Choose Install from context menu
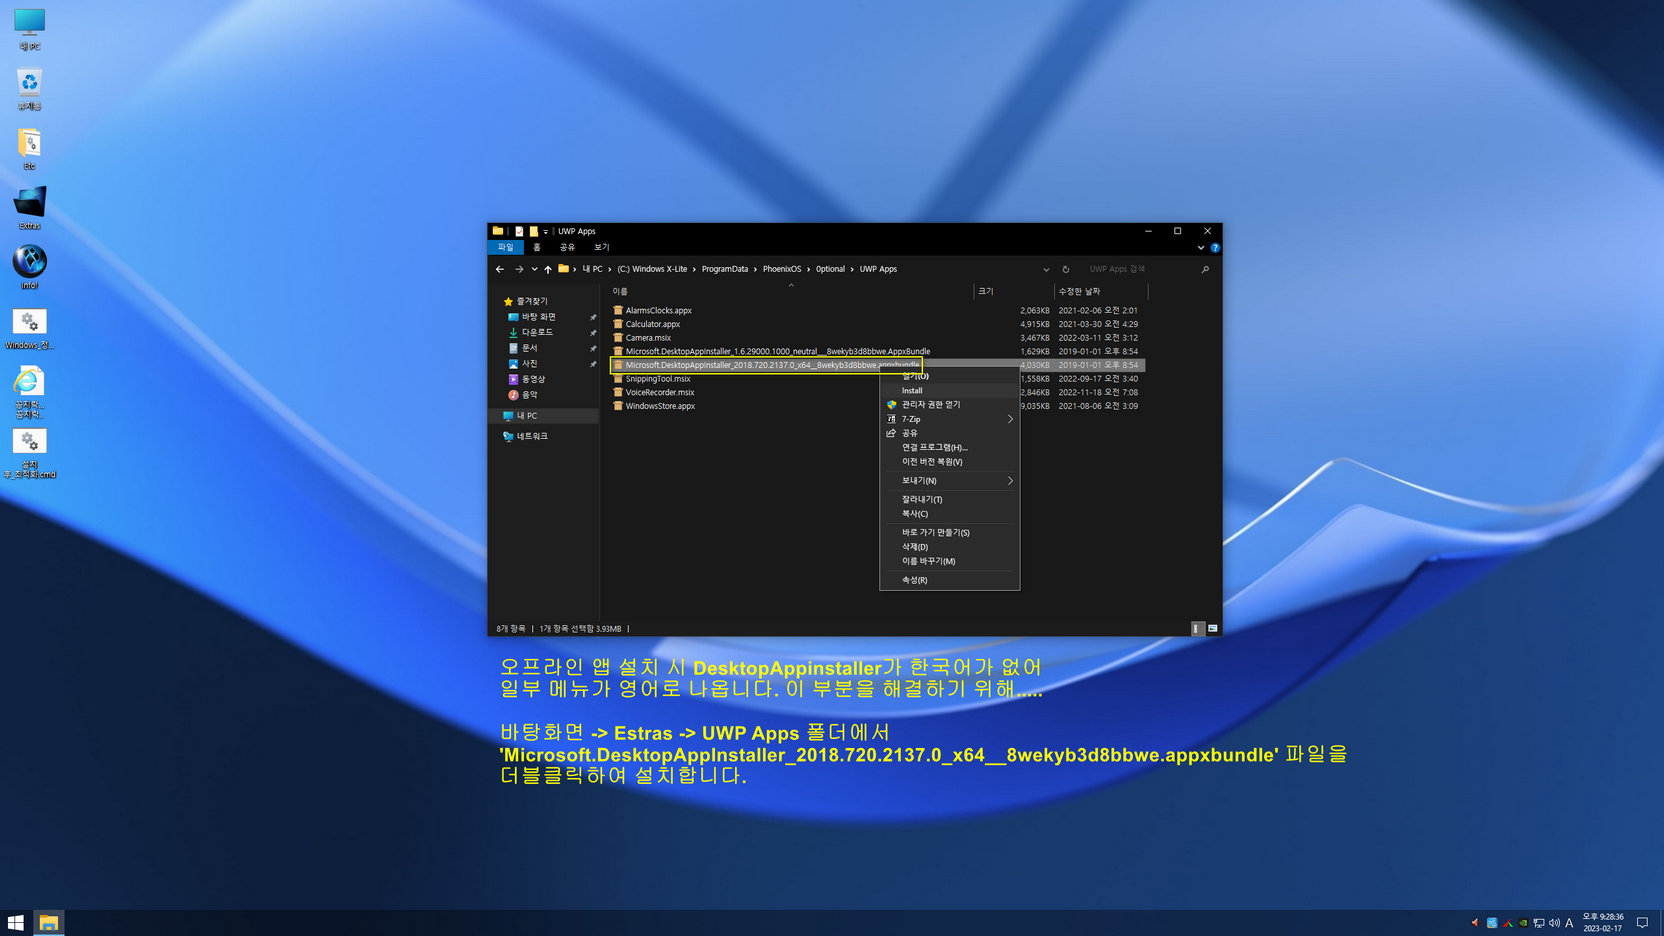1664x936 pixels. pos(949,391)
